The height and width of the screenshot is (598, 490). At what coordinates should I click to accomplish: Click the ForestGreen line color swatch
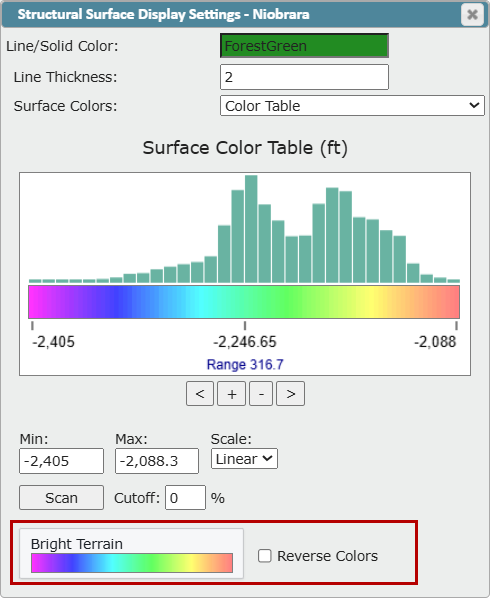click(304, 46)
